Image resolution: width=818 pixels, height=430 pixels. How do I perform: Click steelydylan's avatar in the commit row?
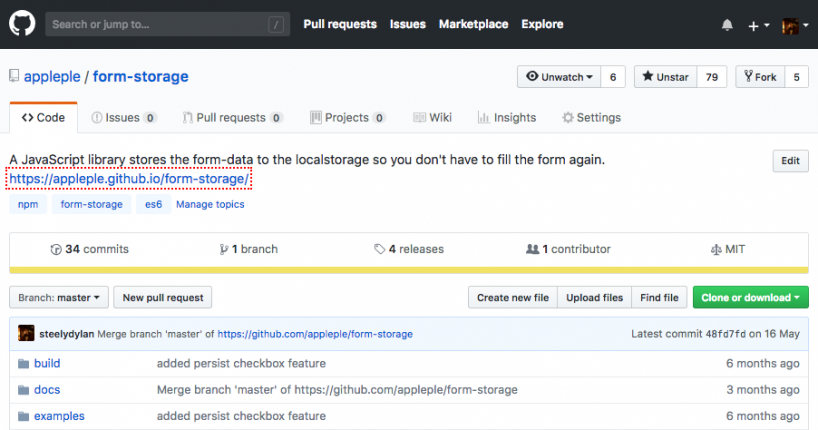(26, 333)
